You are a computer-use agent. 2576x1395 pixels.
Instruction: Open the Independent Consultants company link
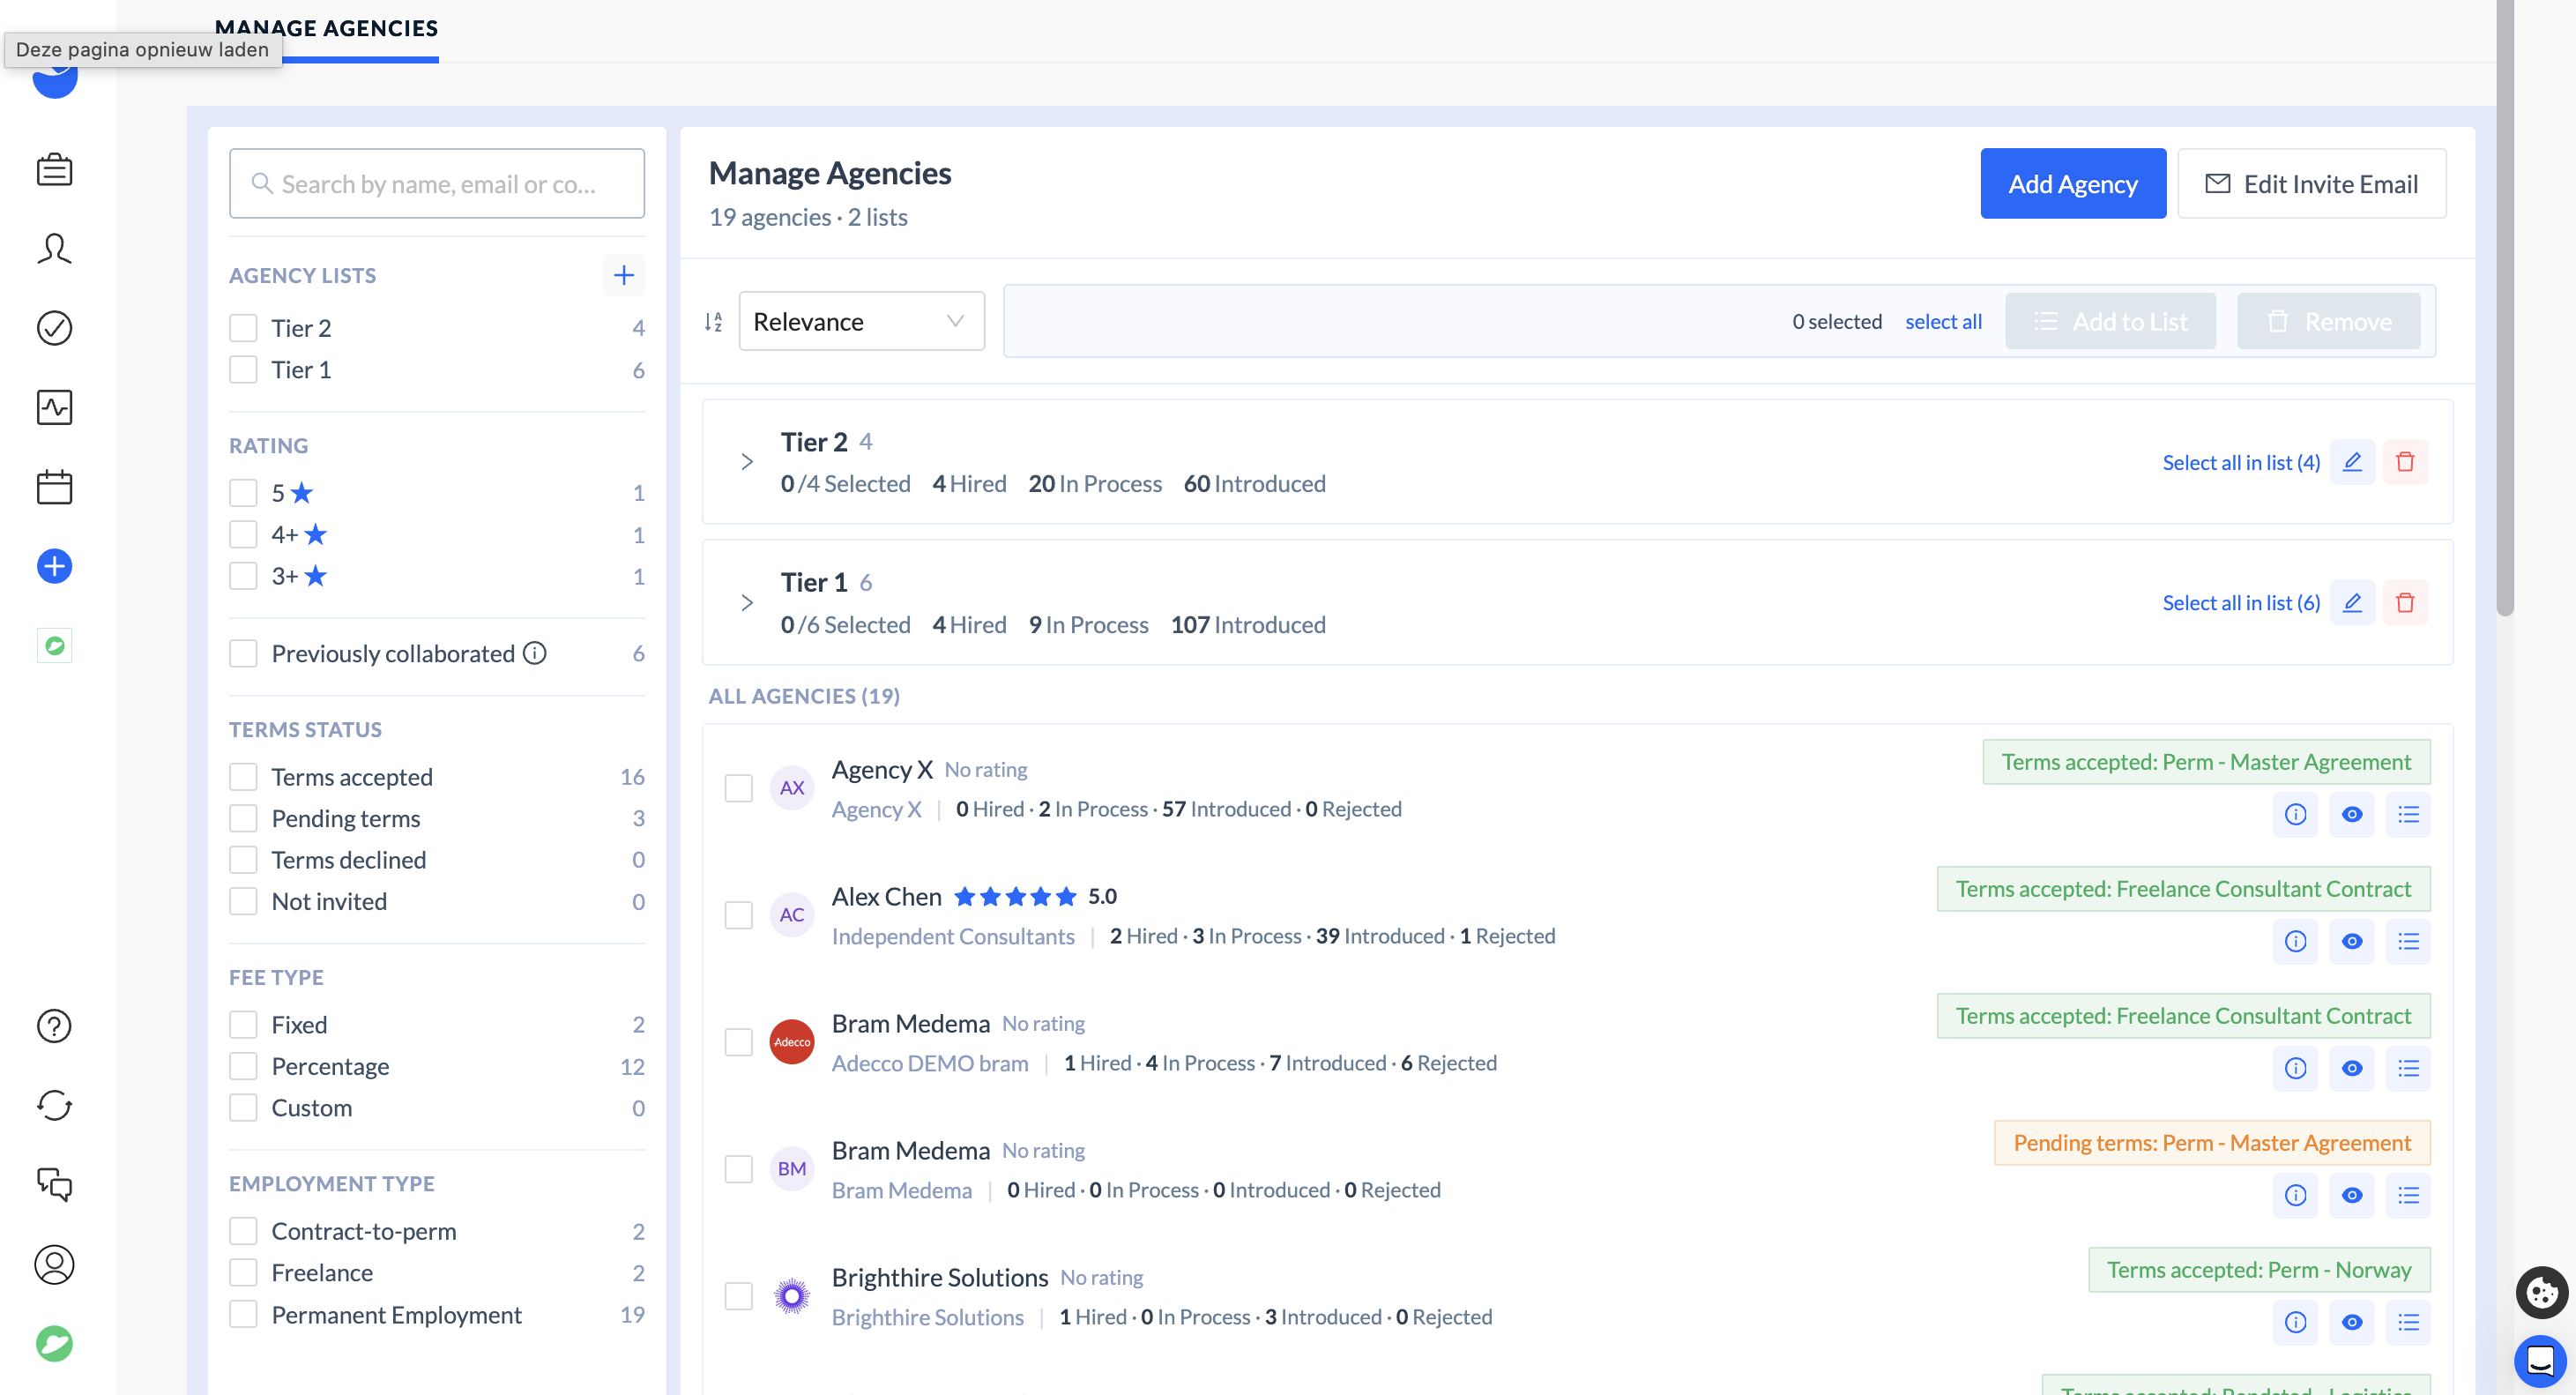[x=952, y=936]
